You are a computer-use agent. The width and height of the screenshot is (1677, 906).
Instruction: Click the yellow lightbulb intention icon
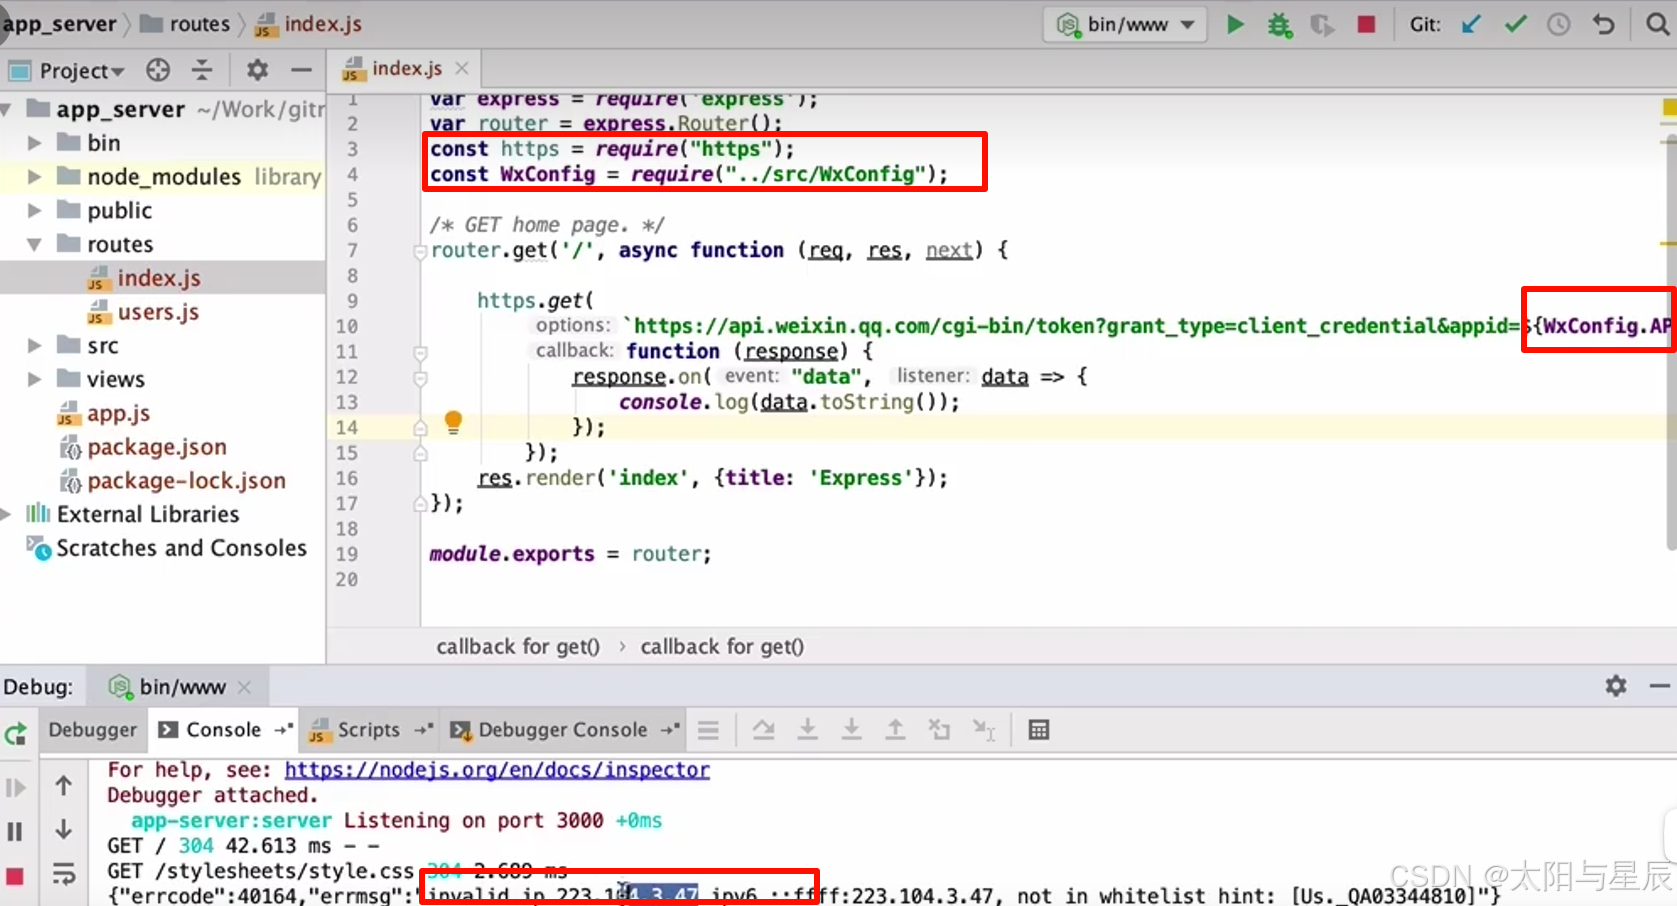453,422
